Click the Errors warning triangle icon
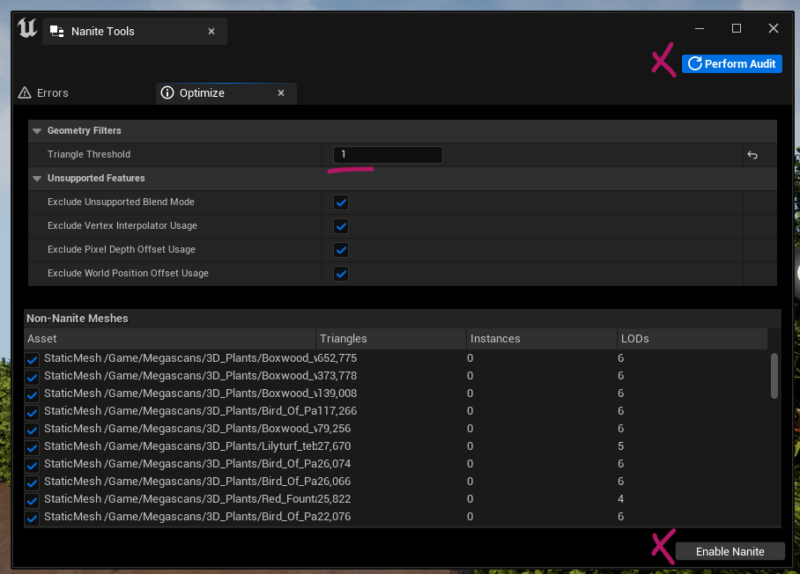The height and width of the screenshot is (574, 800). pos(24,93)
